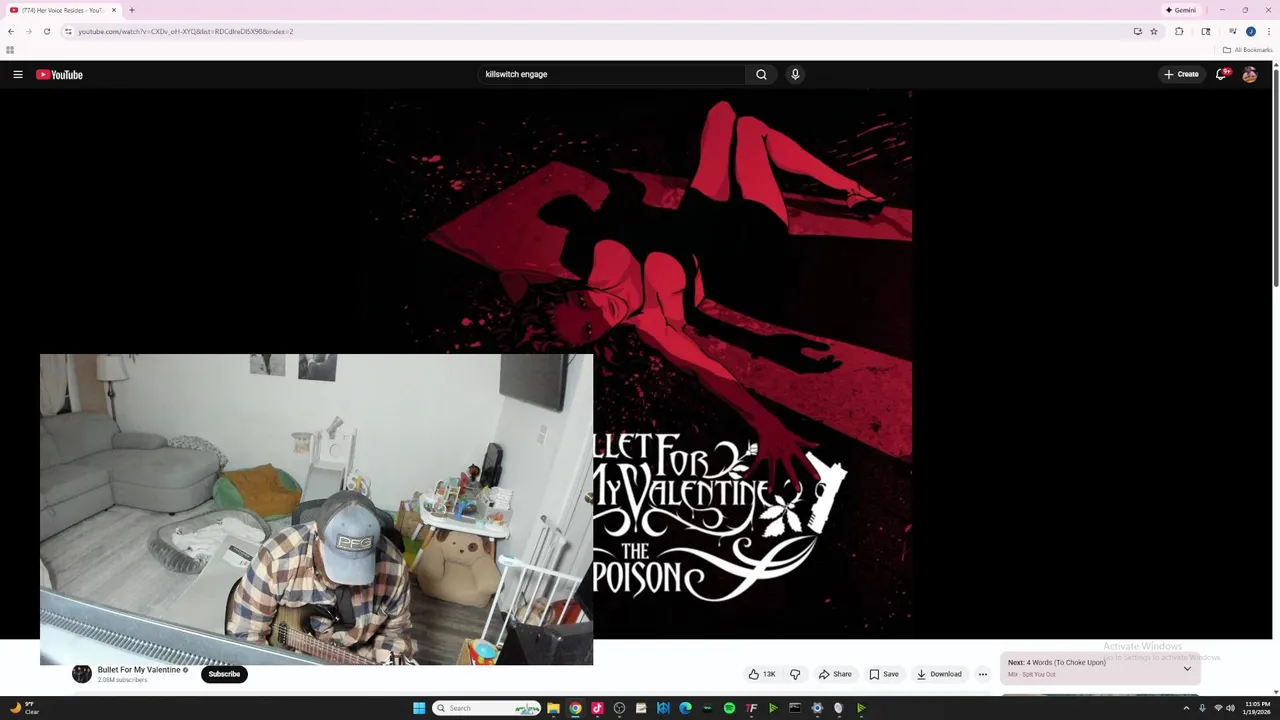This screenshot has width=1280, height=720.
Task: Open the Windows Start menu
Action: (x=419, y=708)
